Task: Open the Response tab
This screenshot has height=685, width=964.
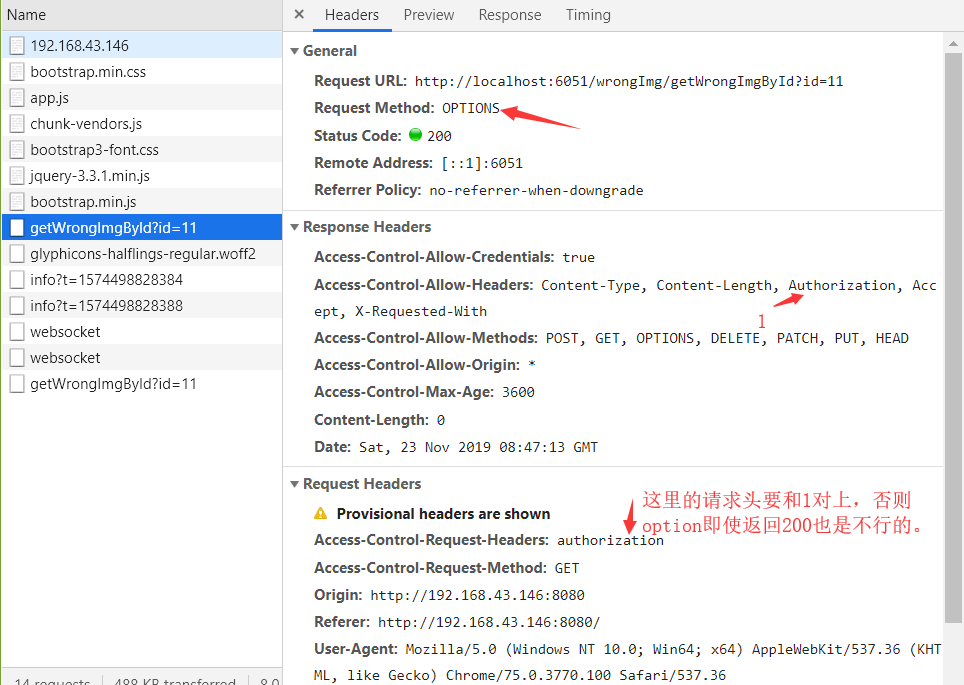Action: [x=509, y=15]
